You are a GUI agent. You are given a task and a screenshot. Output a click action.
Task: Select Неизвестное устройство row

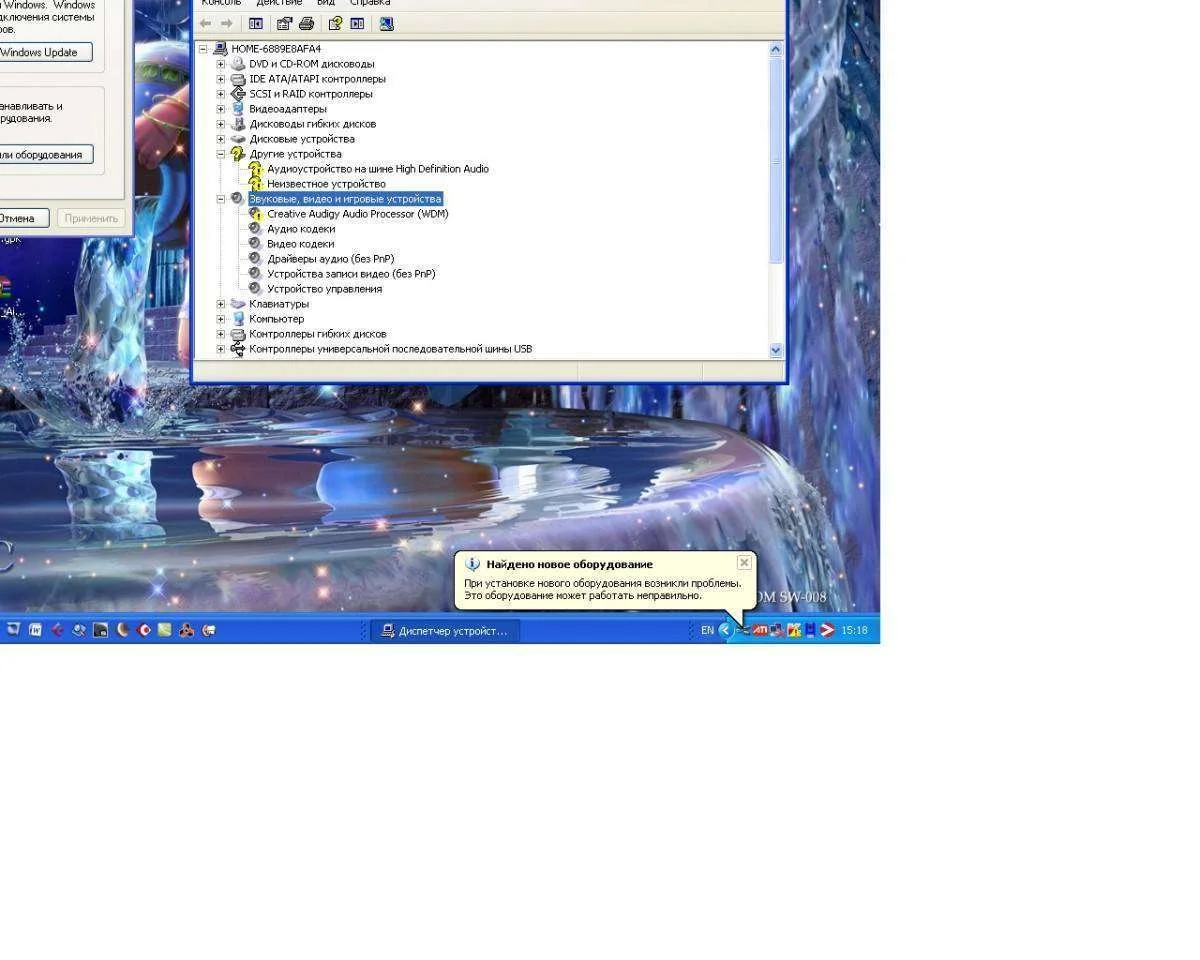click(326, 184)
